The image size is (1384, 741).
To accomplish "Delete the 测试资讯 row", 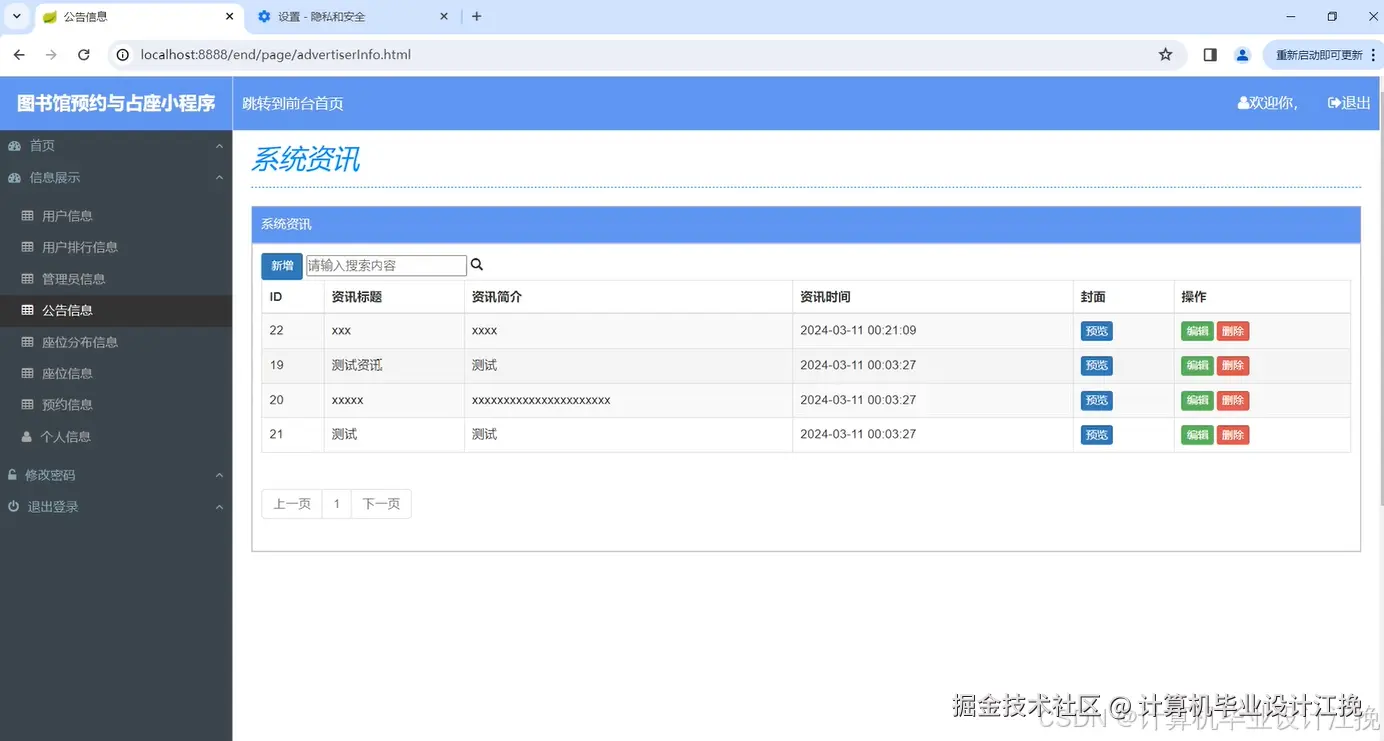I will coord(1233,366).
